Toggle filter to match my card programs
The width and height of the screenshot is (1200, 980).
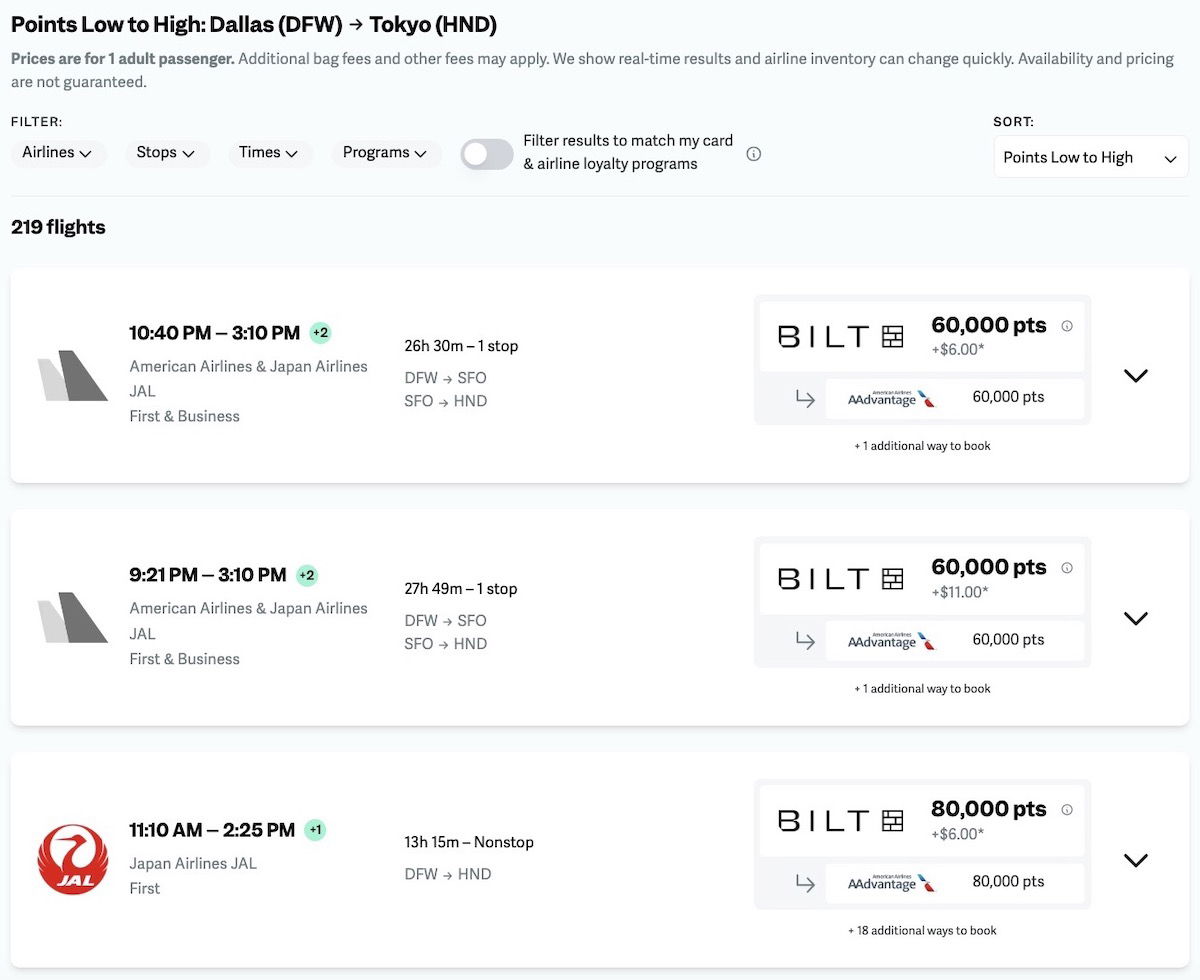(487, 154)
